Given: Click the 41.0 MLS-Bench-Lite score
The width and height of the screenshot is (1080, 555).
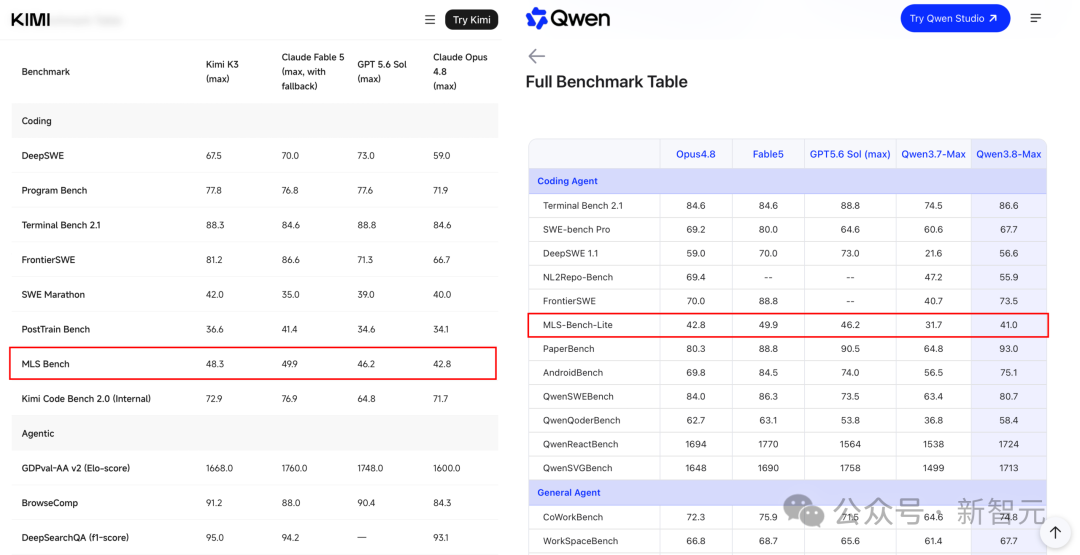Looking at the screenshot, I should point(1008,325).
